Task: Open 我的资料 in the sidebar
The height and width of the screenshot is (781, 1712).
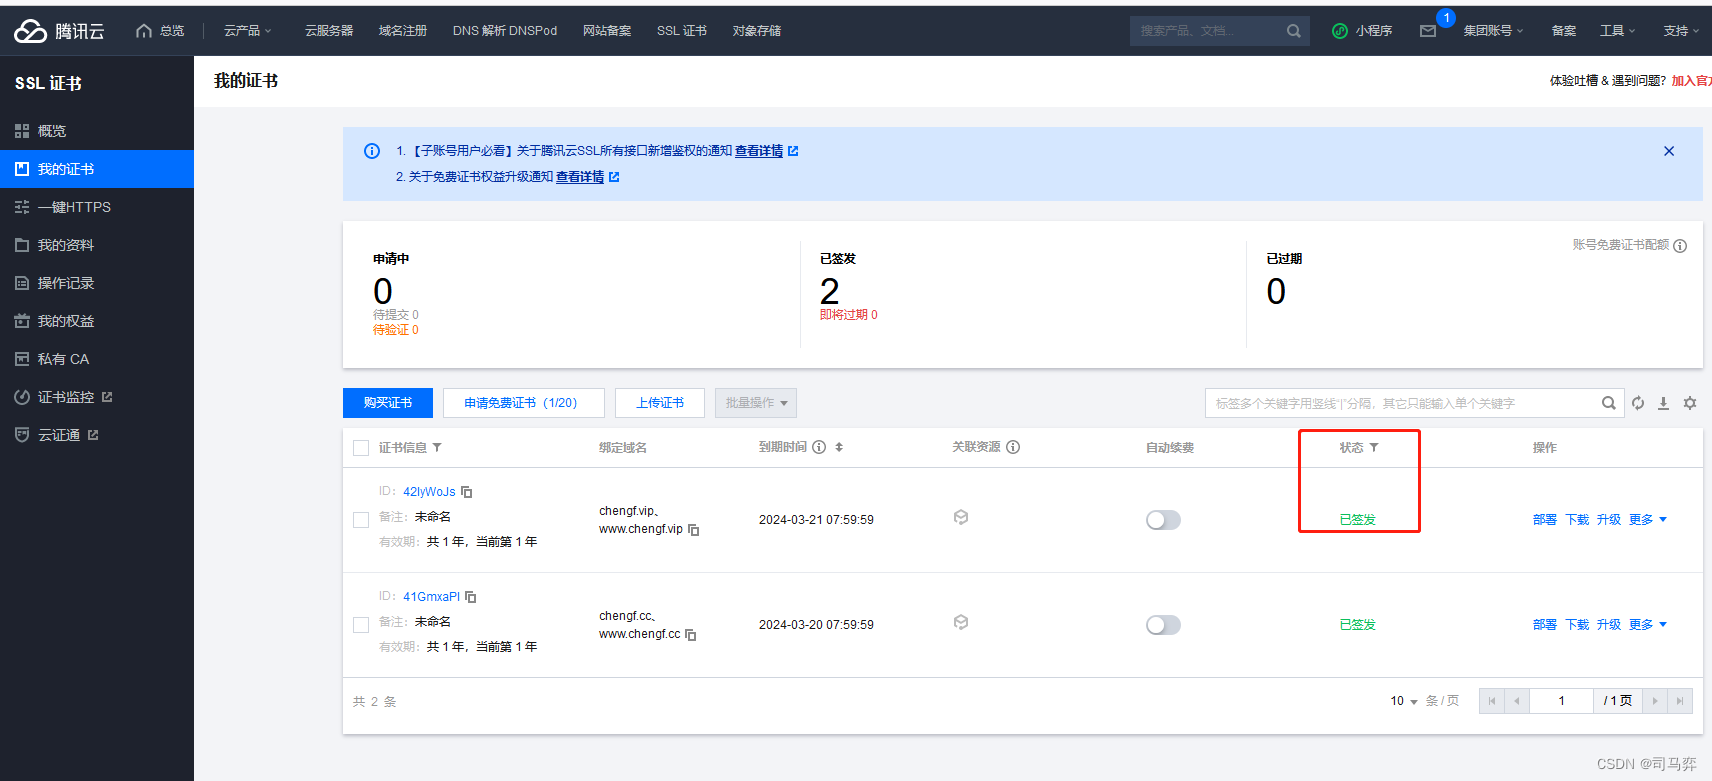Action: (97, 245)
